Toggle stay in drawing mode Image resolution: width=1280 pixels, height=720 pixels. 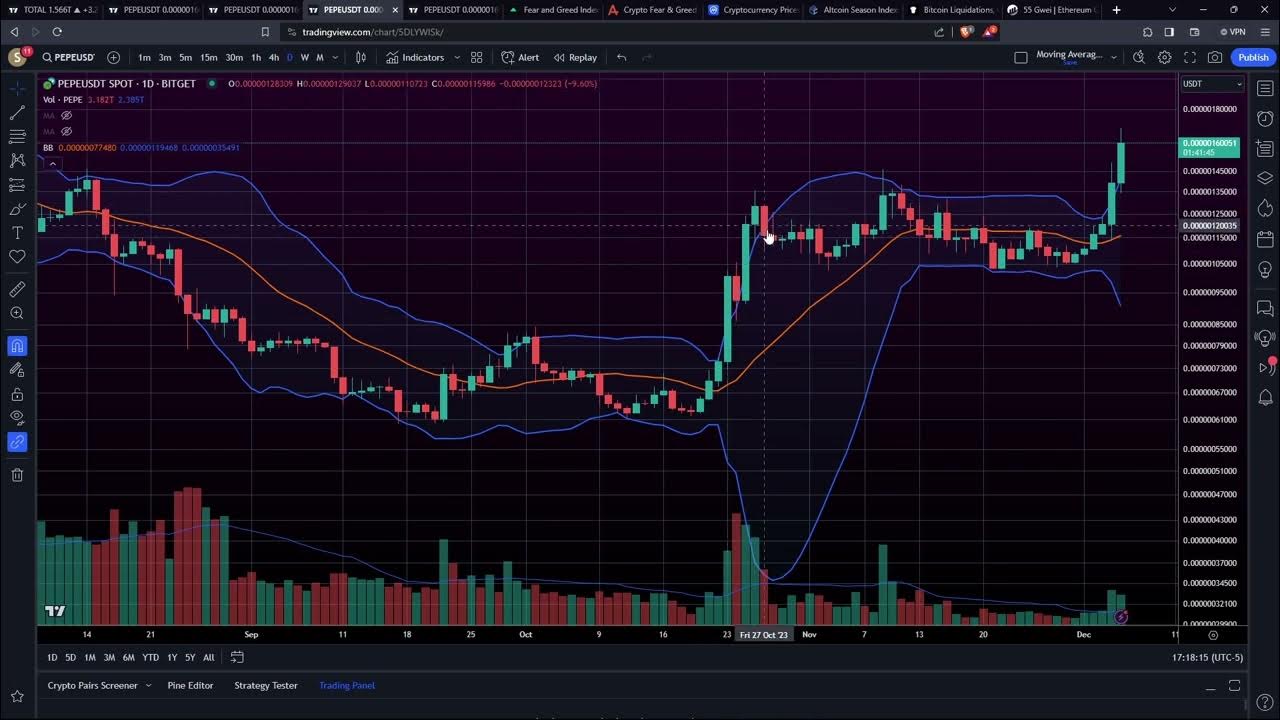pyautogui.click(x=17, y=370)
